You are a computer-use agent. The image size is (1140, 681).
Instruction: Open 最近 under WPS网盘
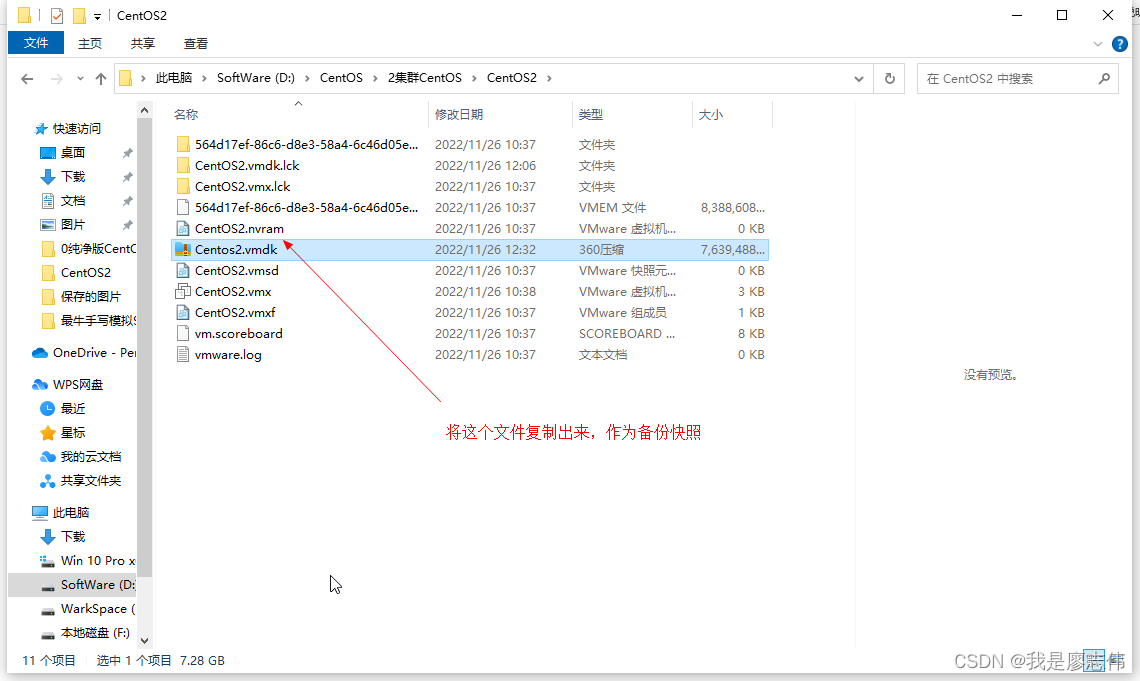tap(73, 408)
